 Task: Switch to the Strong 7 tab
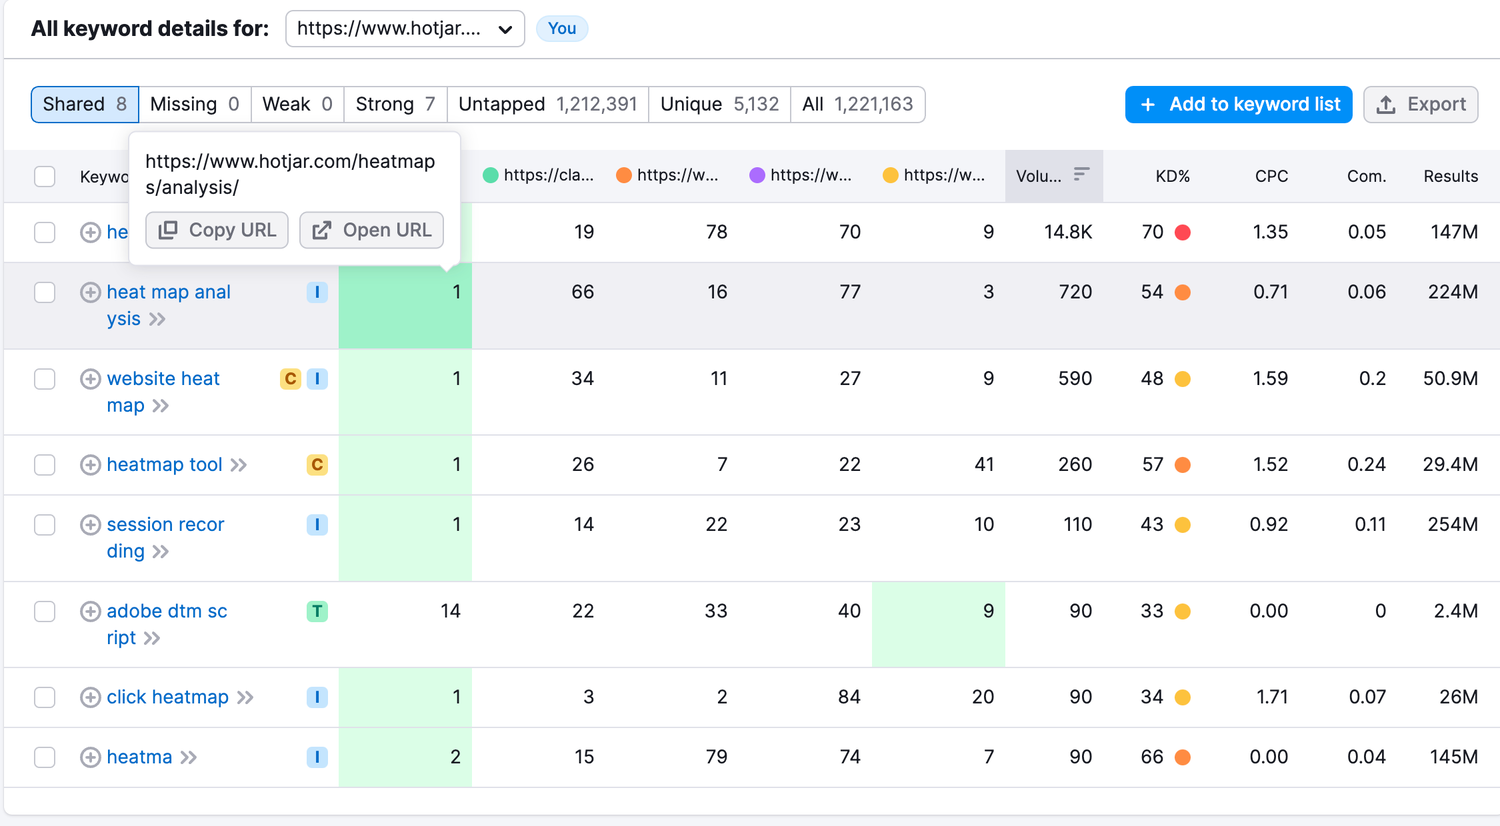tap(395, 104)
